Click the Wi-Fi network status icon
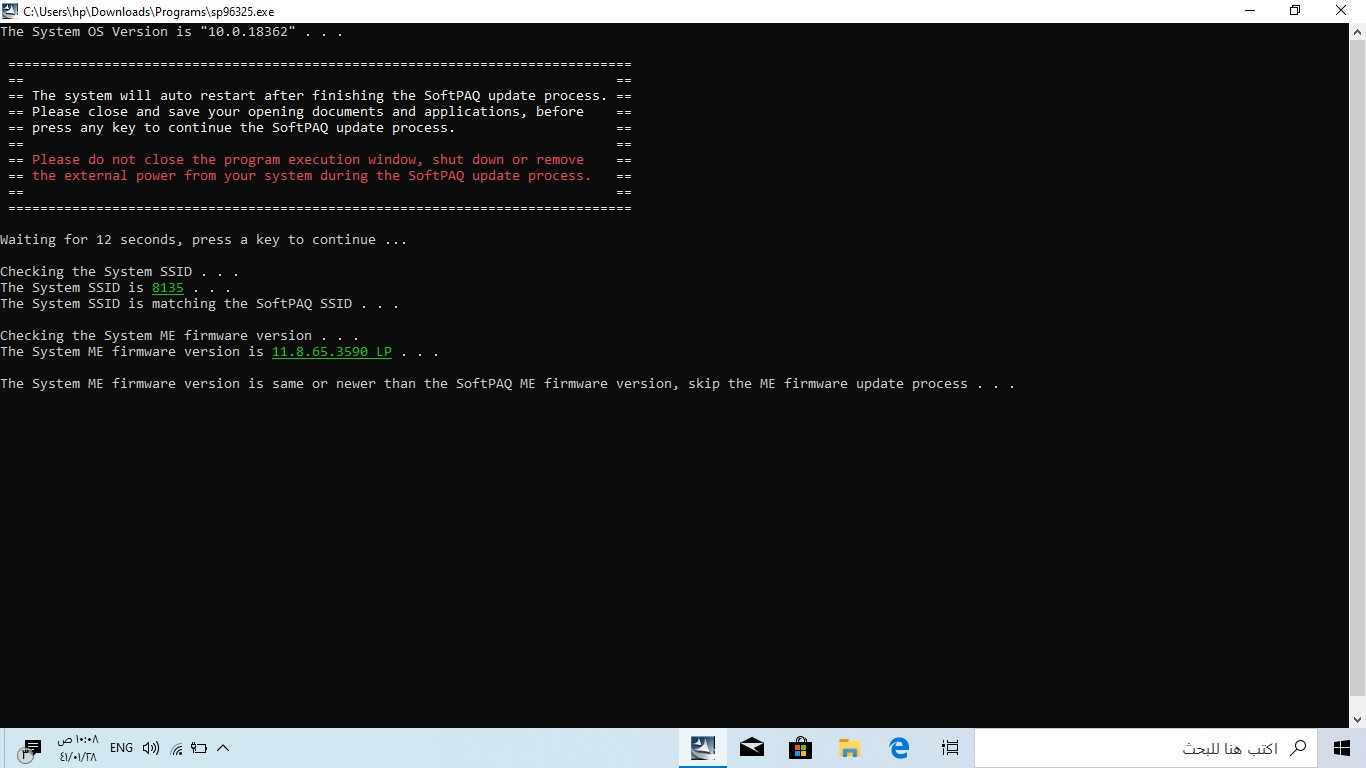The height and width of the screenshot is (768, 1366). [176, 747]
